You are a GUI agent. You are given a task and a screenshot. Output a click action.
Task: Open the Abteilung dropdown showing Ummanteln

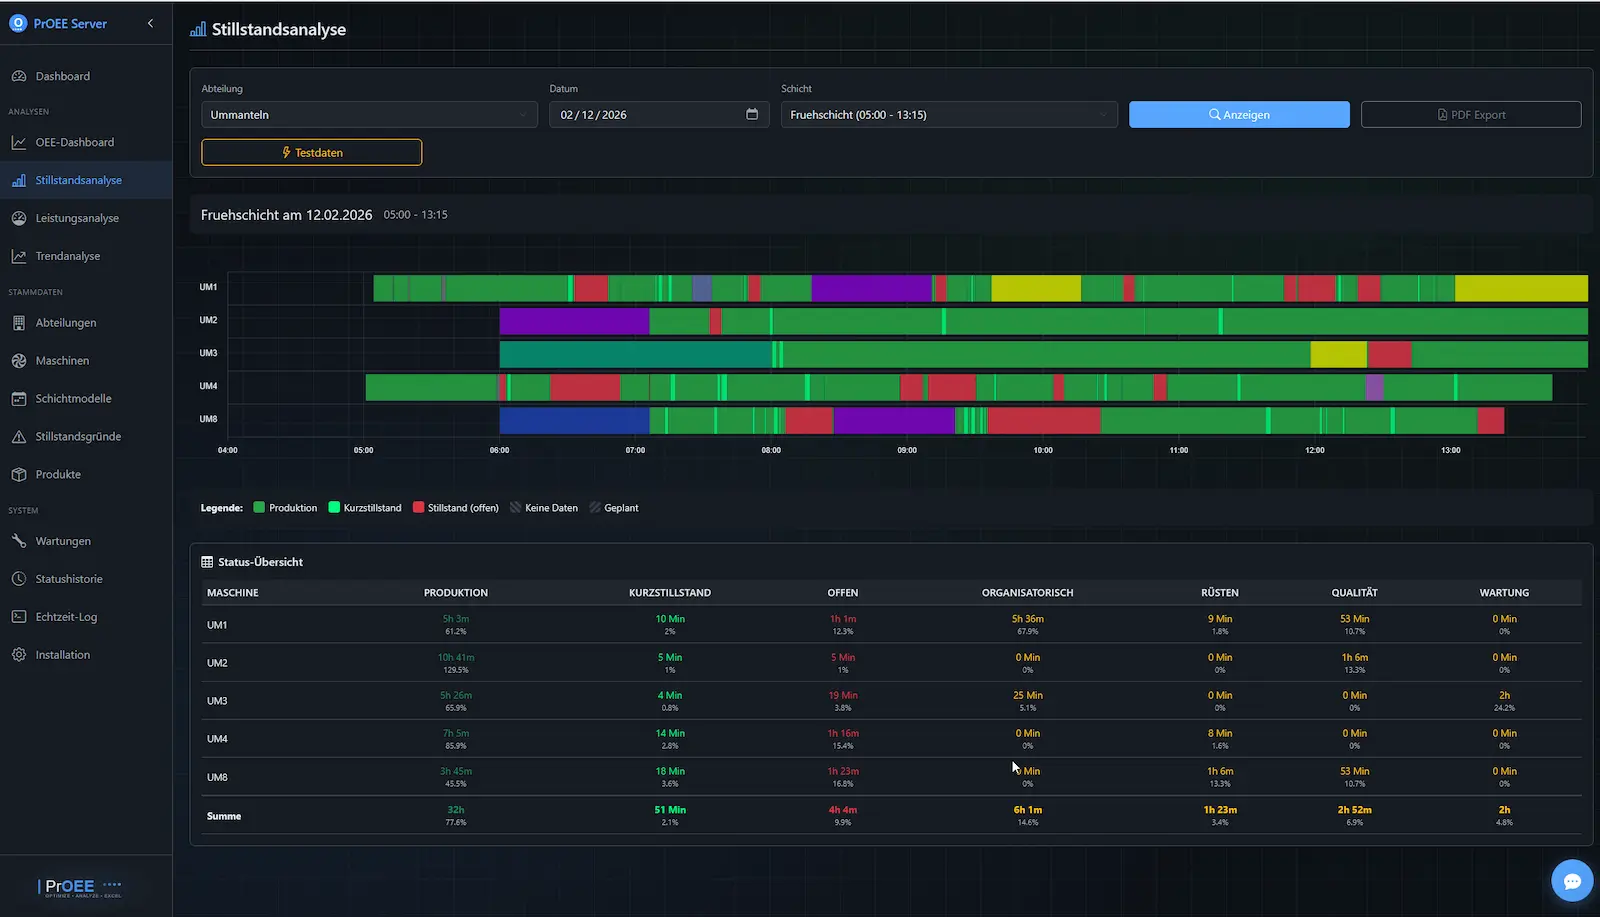(x=368, y=115)
